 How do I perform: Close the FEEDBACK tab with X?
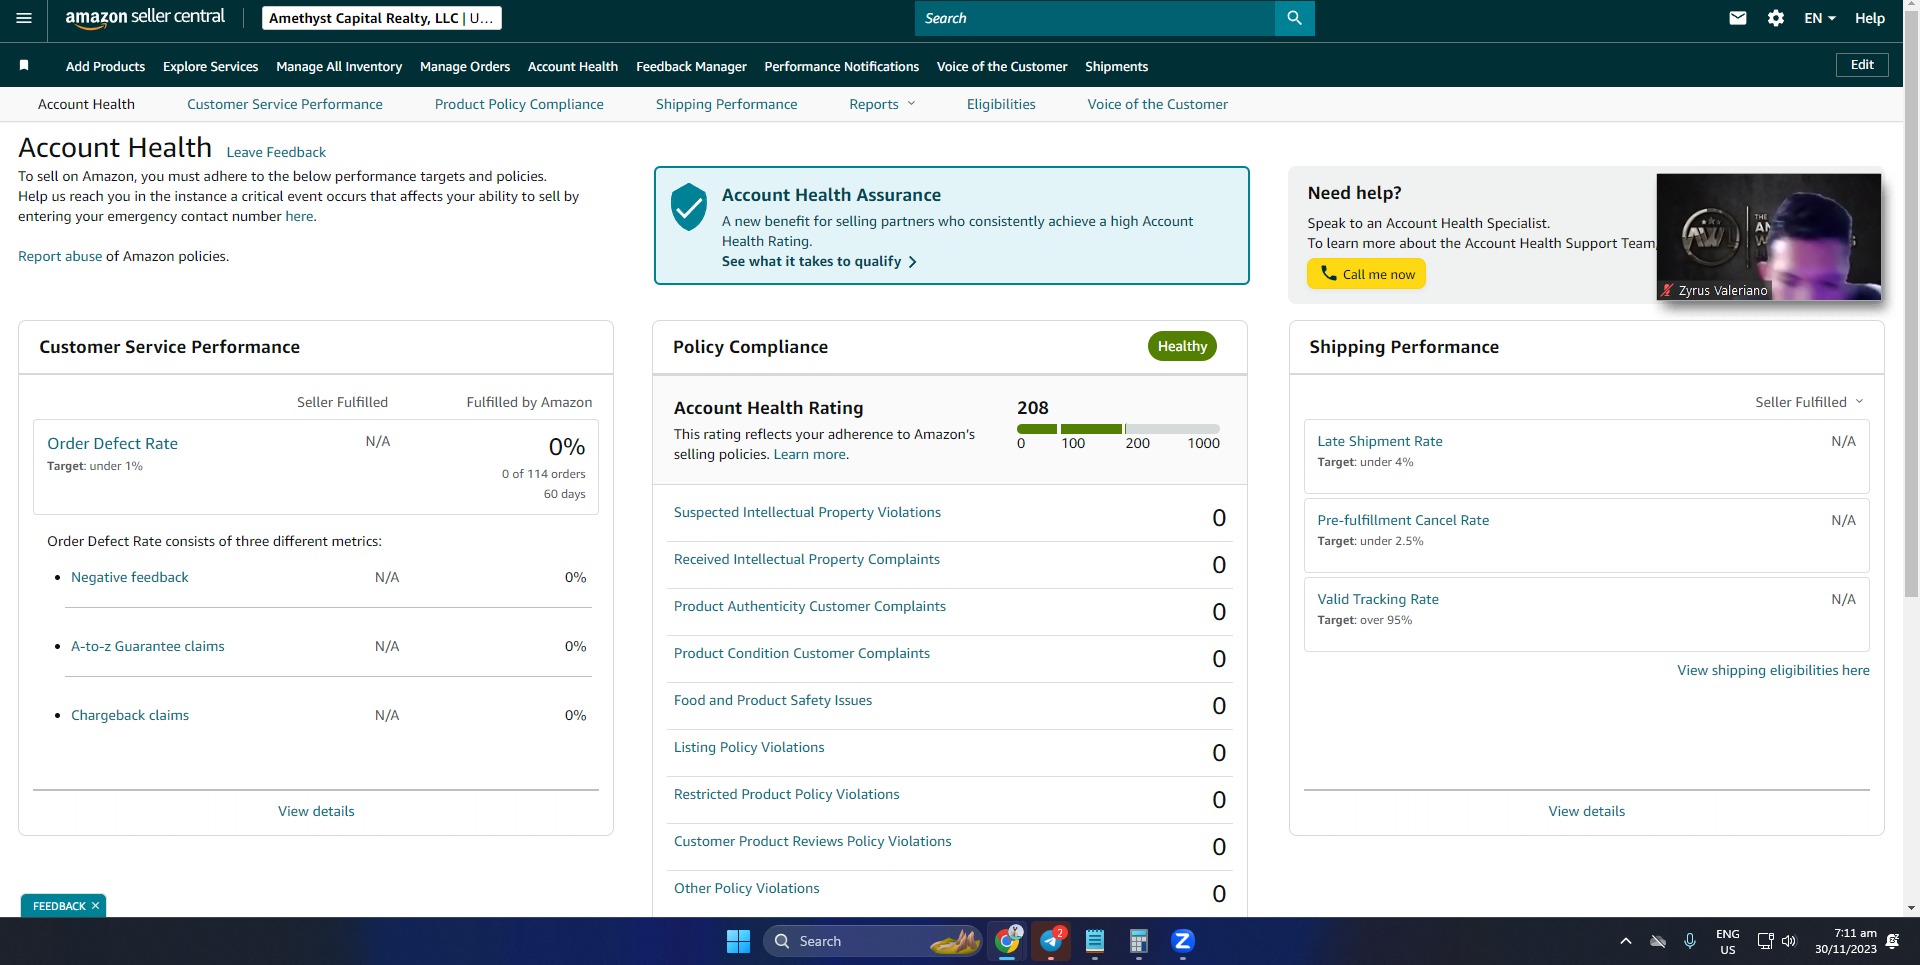tap(96, 906)
